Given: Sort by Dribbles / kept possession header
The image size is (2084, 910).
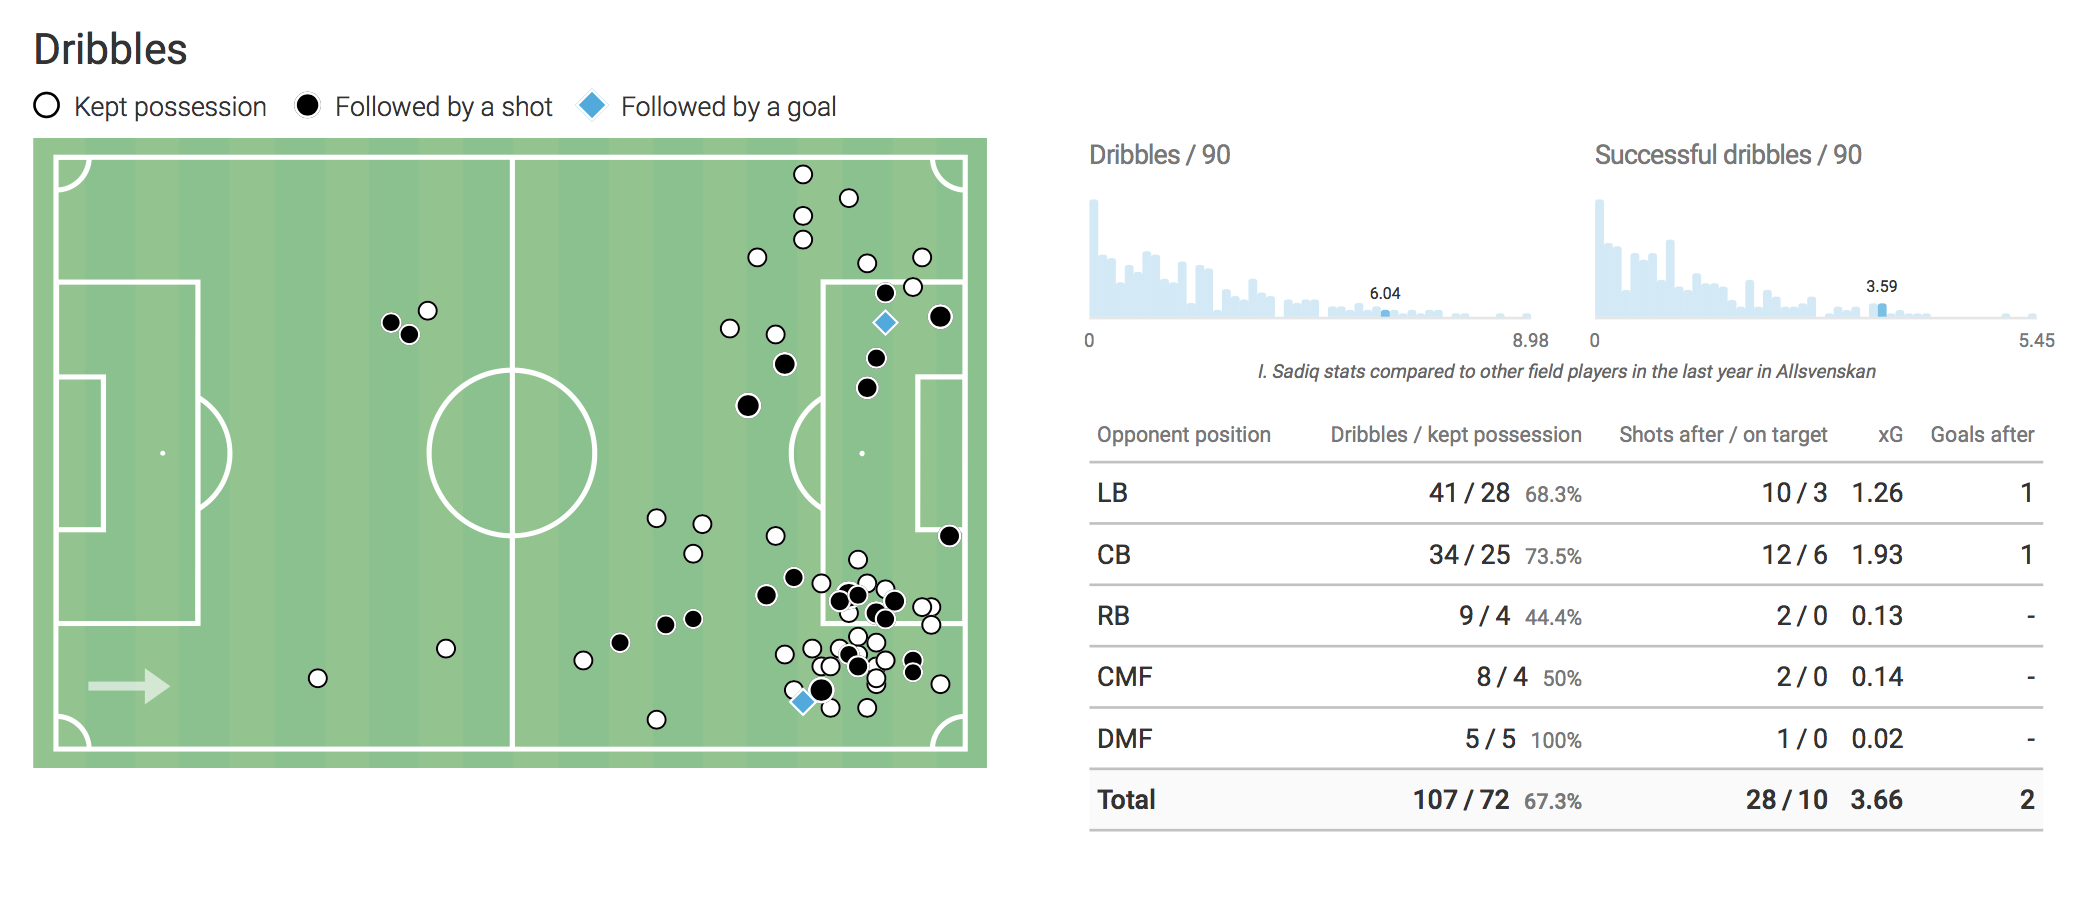Looking at the screenshot, I should click(x=1455, y=435).
